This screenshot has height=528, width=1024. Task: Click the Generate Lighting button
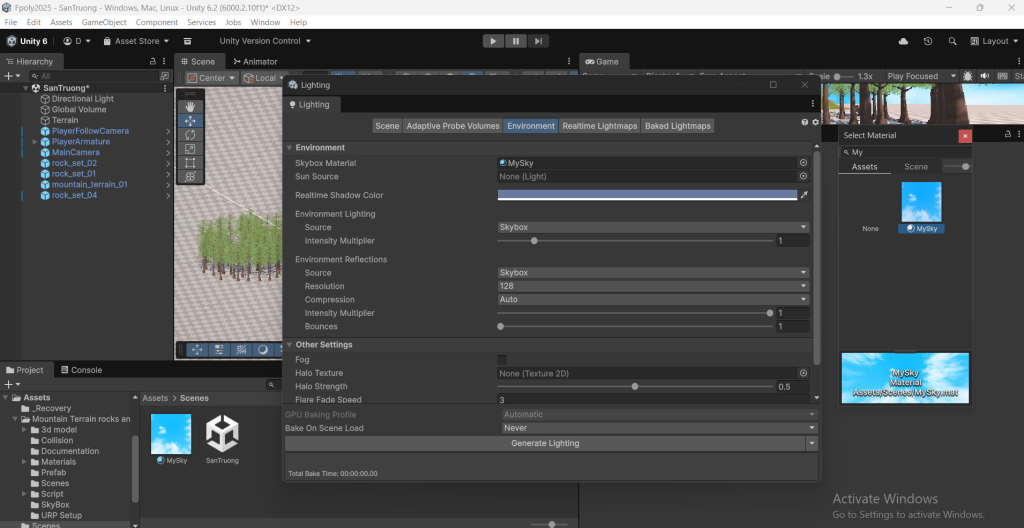(545, 443)
